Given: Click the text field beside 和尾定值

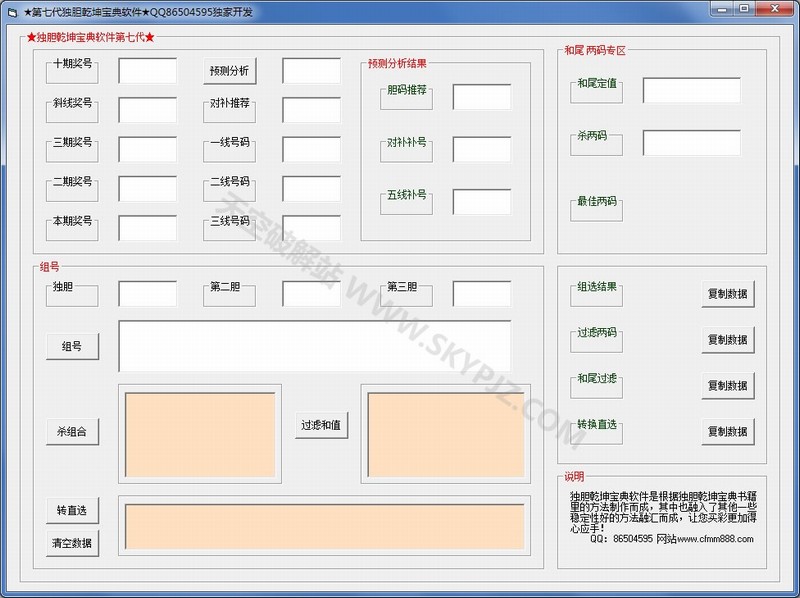Looking at the screenshot, I should pyautogui.click(x=691, y=91).
